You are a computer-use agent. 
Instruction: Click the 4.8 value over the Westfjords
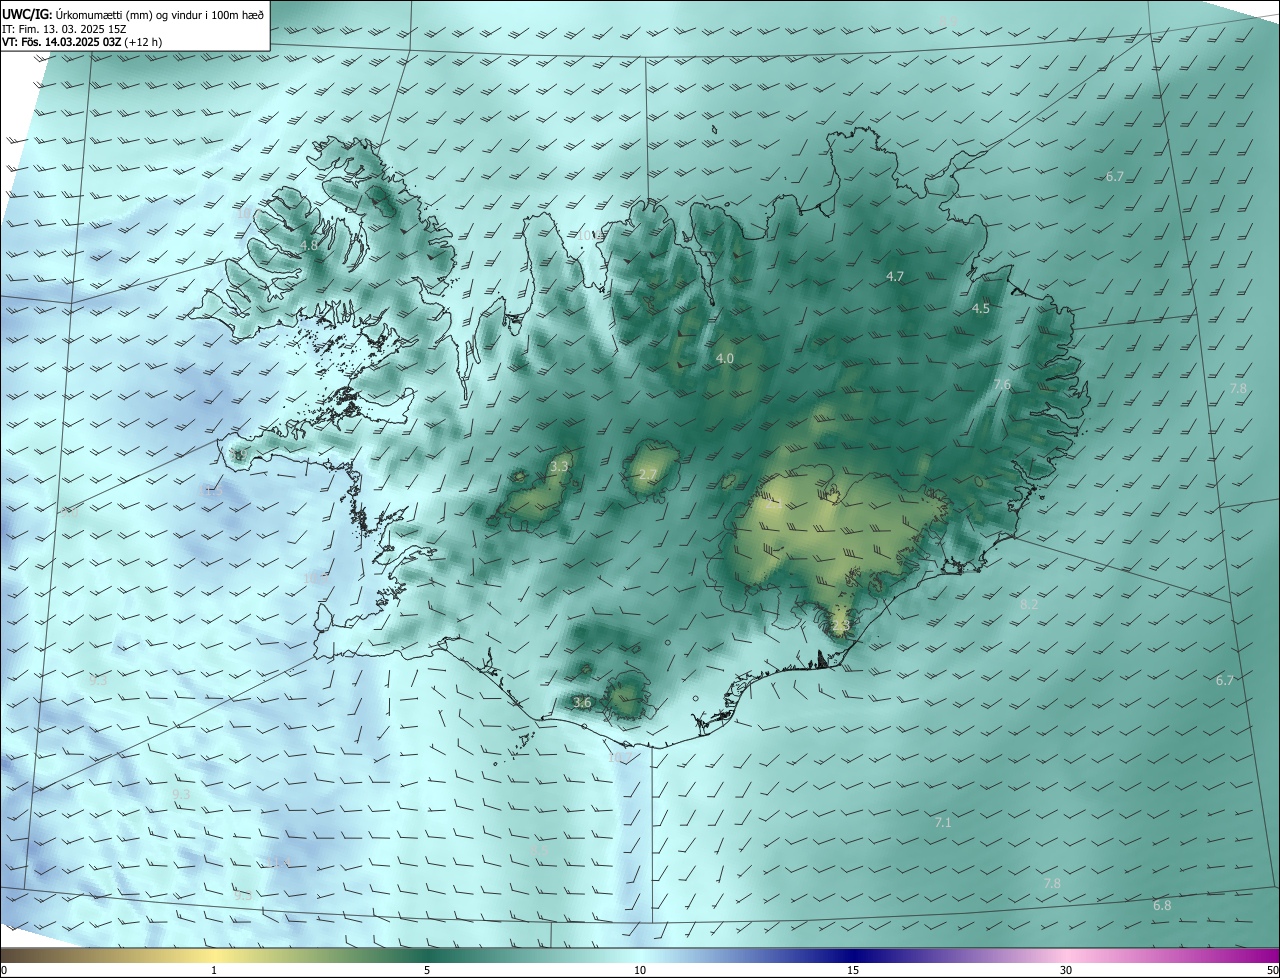tap(309, 245)
